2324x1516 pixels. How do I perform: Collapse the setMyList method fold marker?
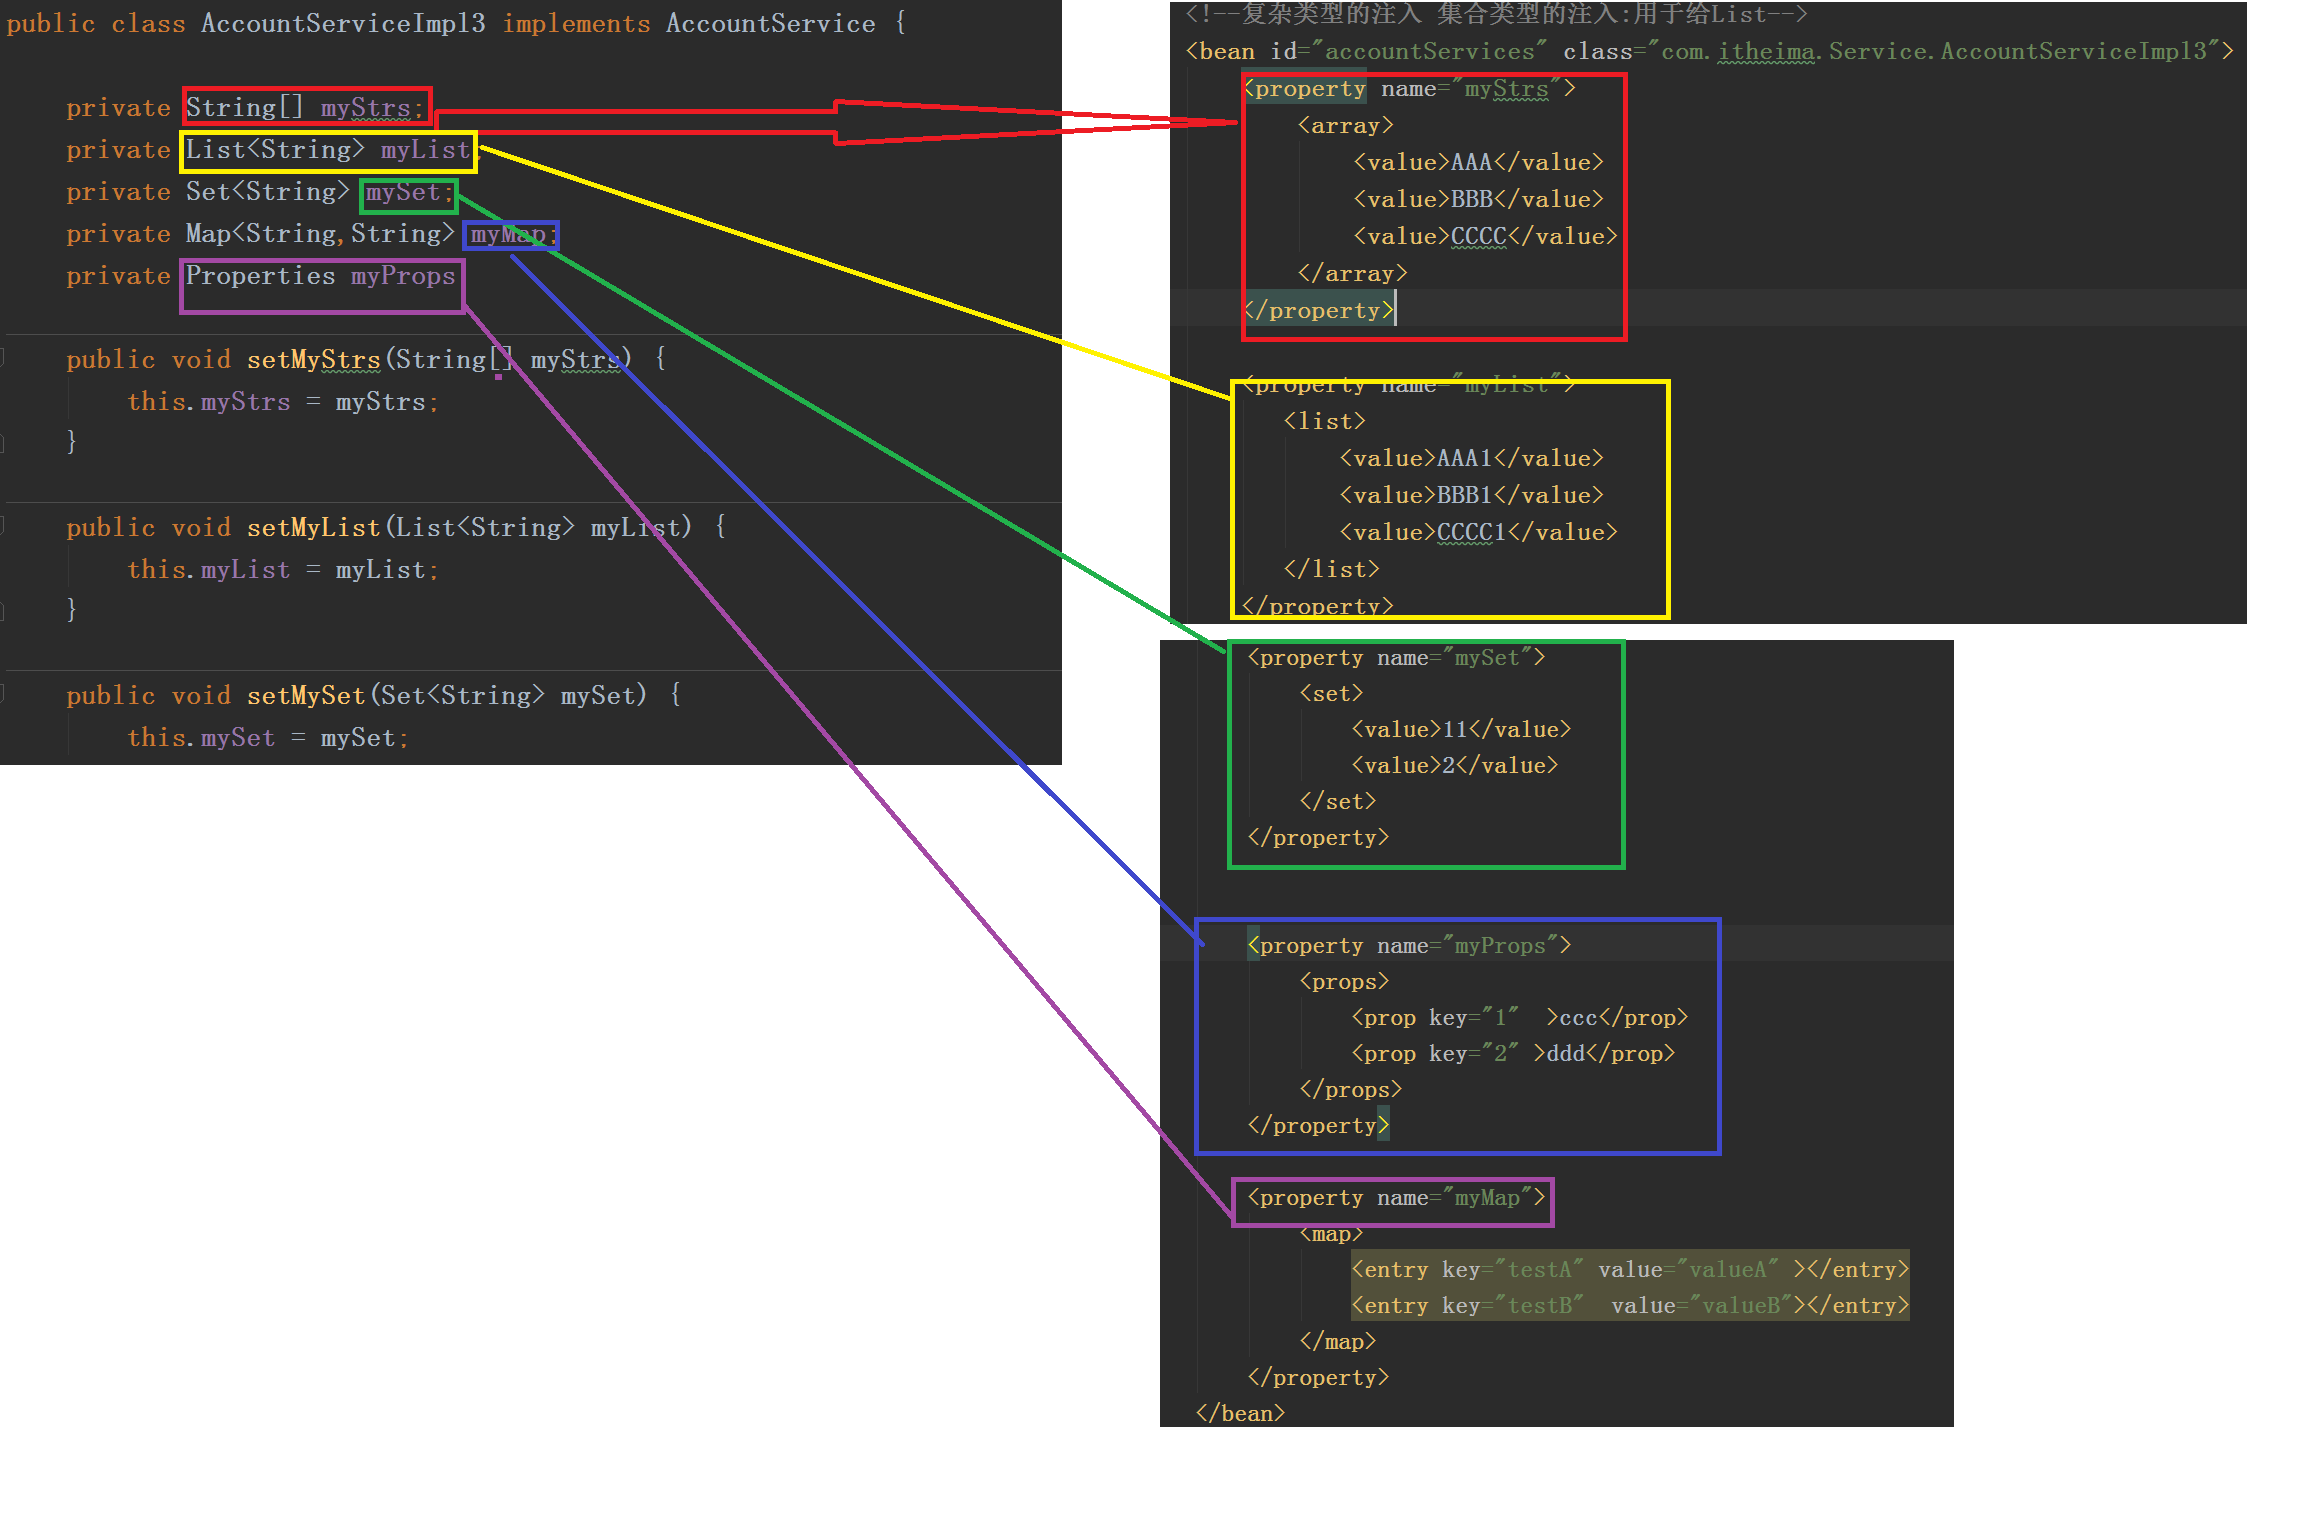pyautogui.click(x=3, y=527)
